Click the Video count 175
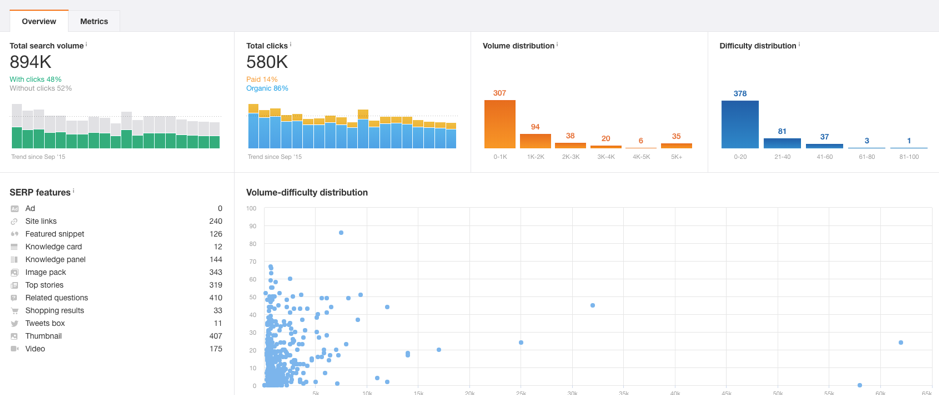The height and width of the screenshot is (395, 939). click(216, 349)
